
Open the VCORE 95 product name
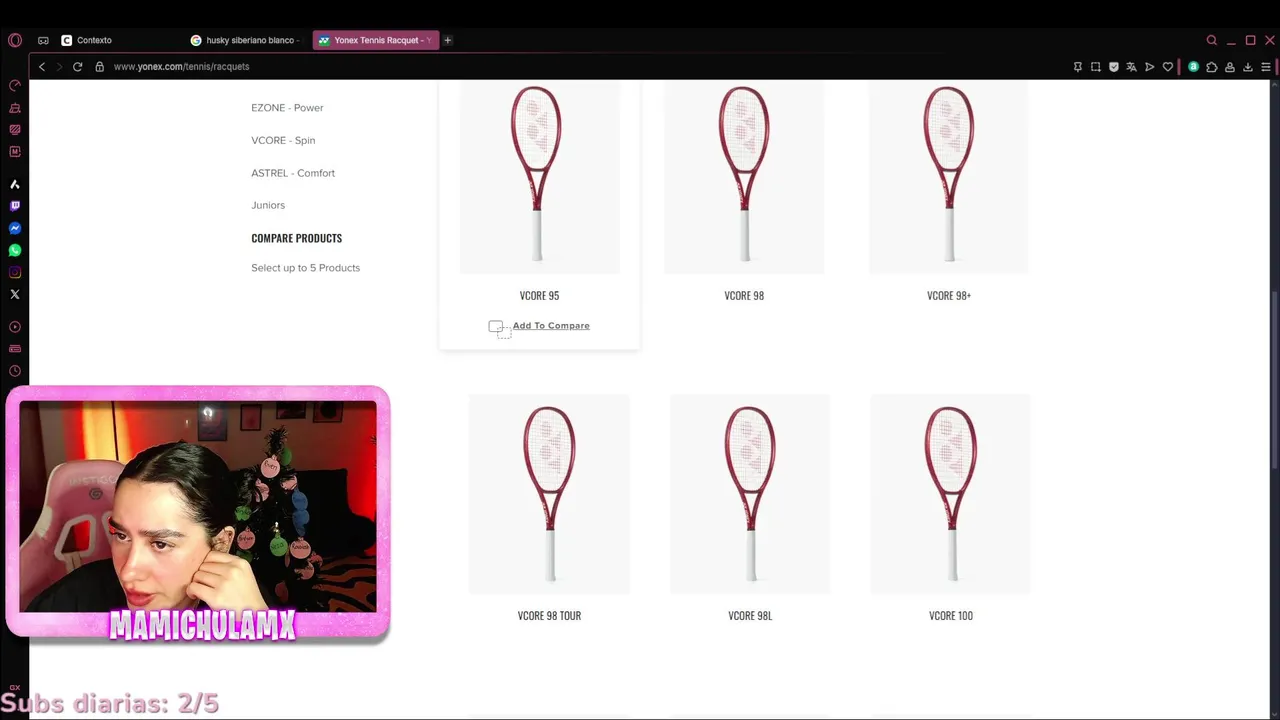coord(539,296)
